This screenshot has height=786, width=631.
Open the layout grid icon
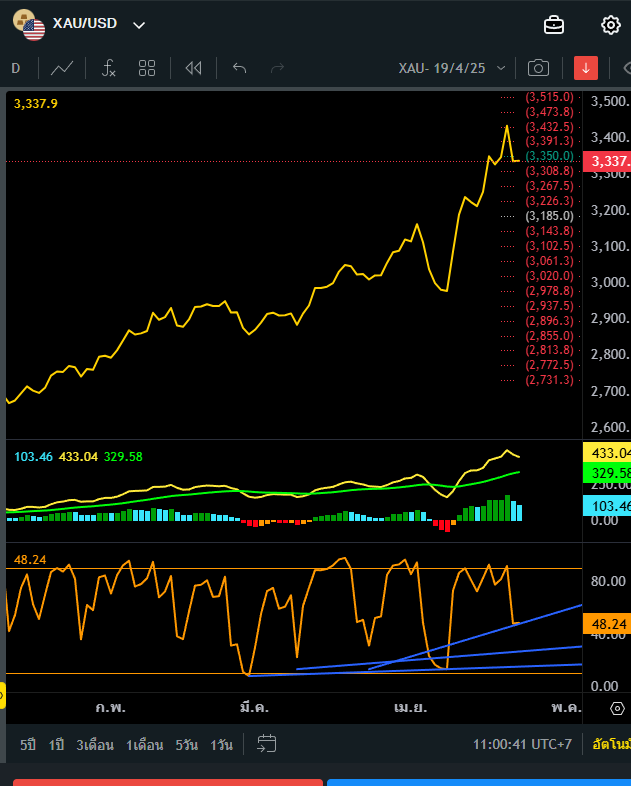coord(147,68)
